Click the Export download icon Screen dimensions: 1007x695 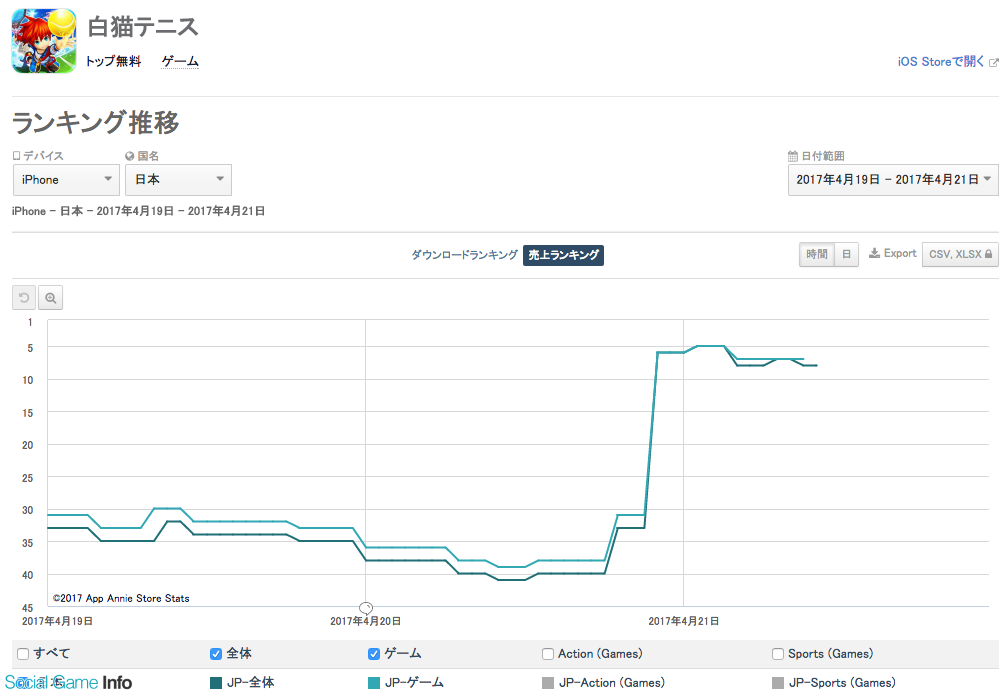pyautogui.click(x=874, y=253)
